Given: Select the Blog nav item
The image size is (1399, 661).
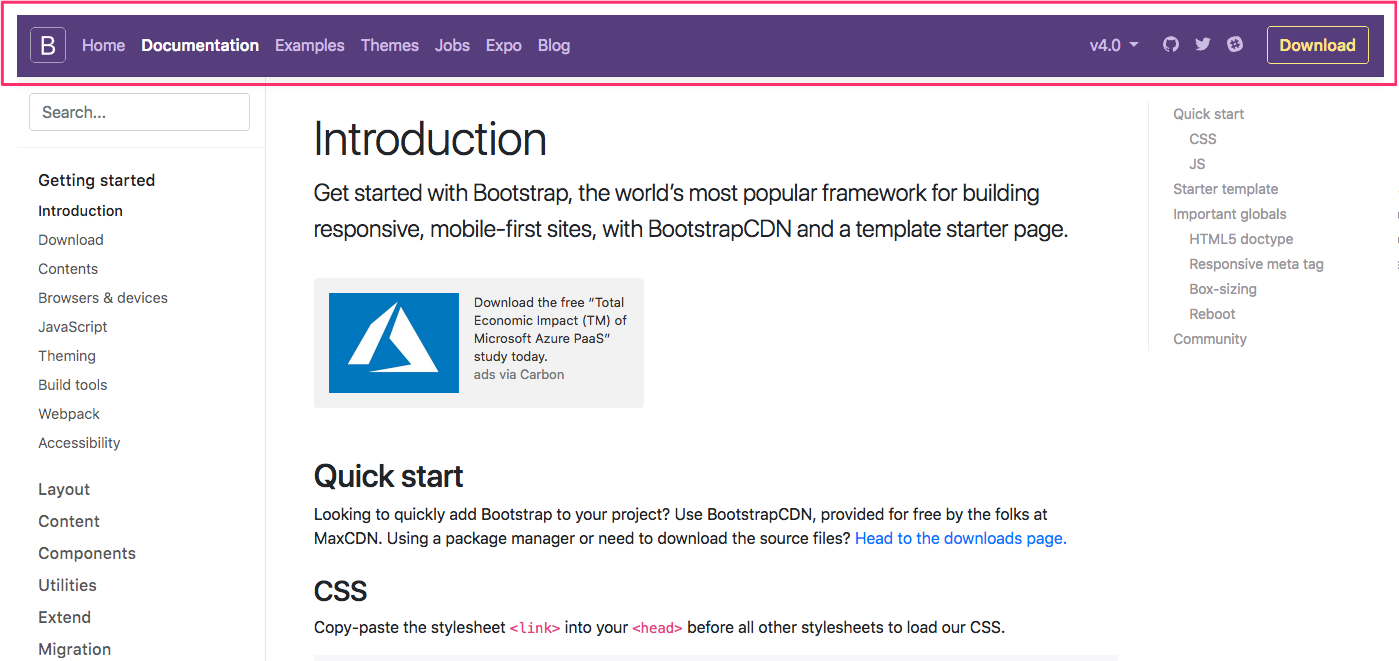Looking at the screenshot, I should point(554,45).
